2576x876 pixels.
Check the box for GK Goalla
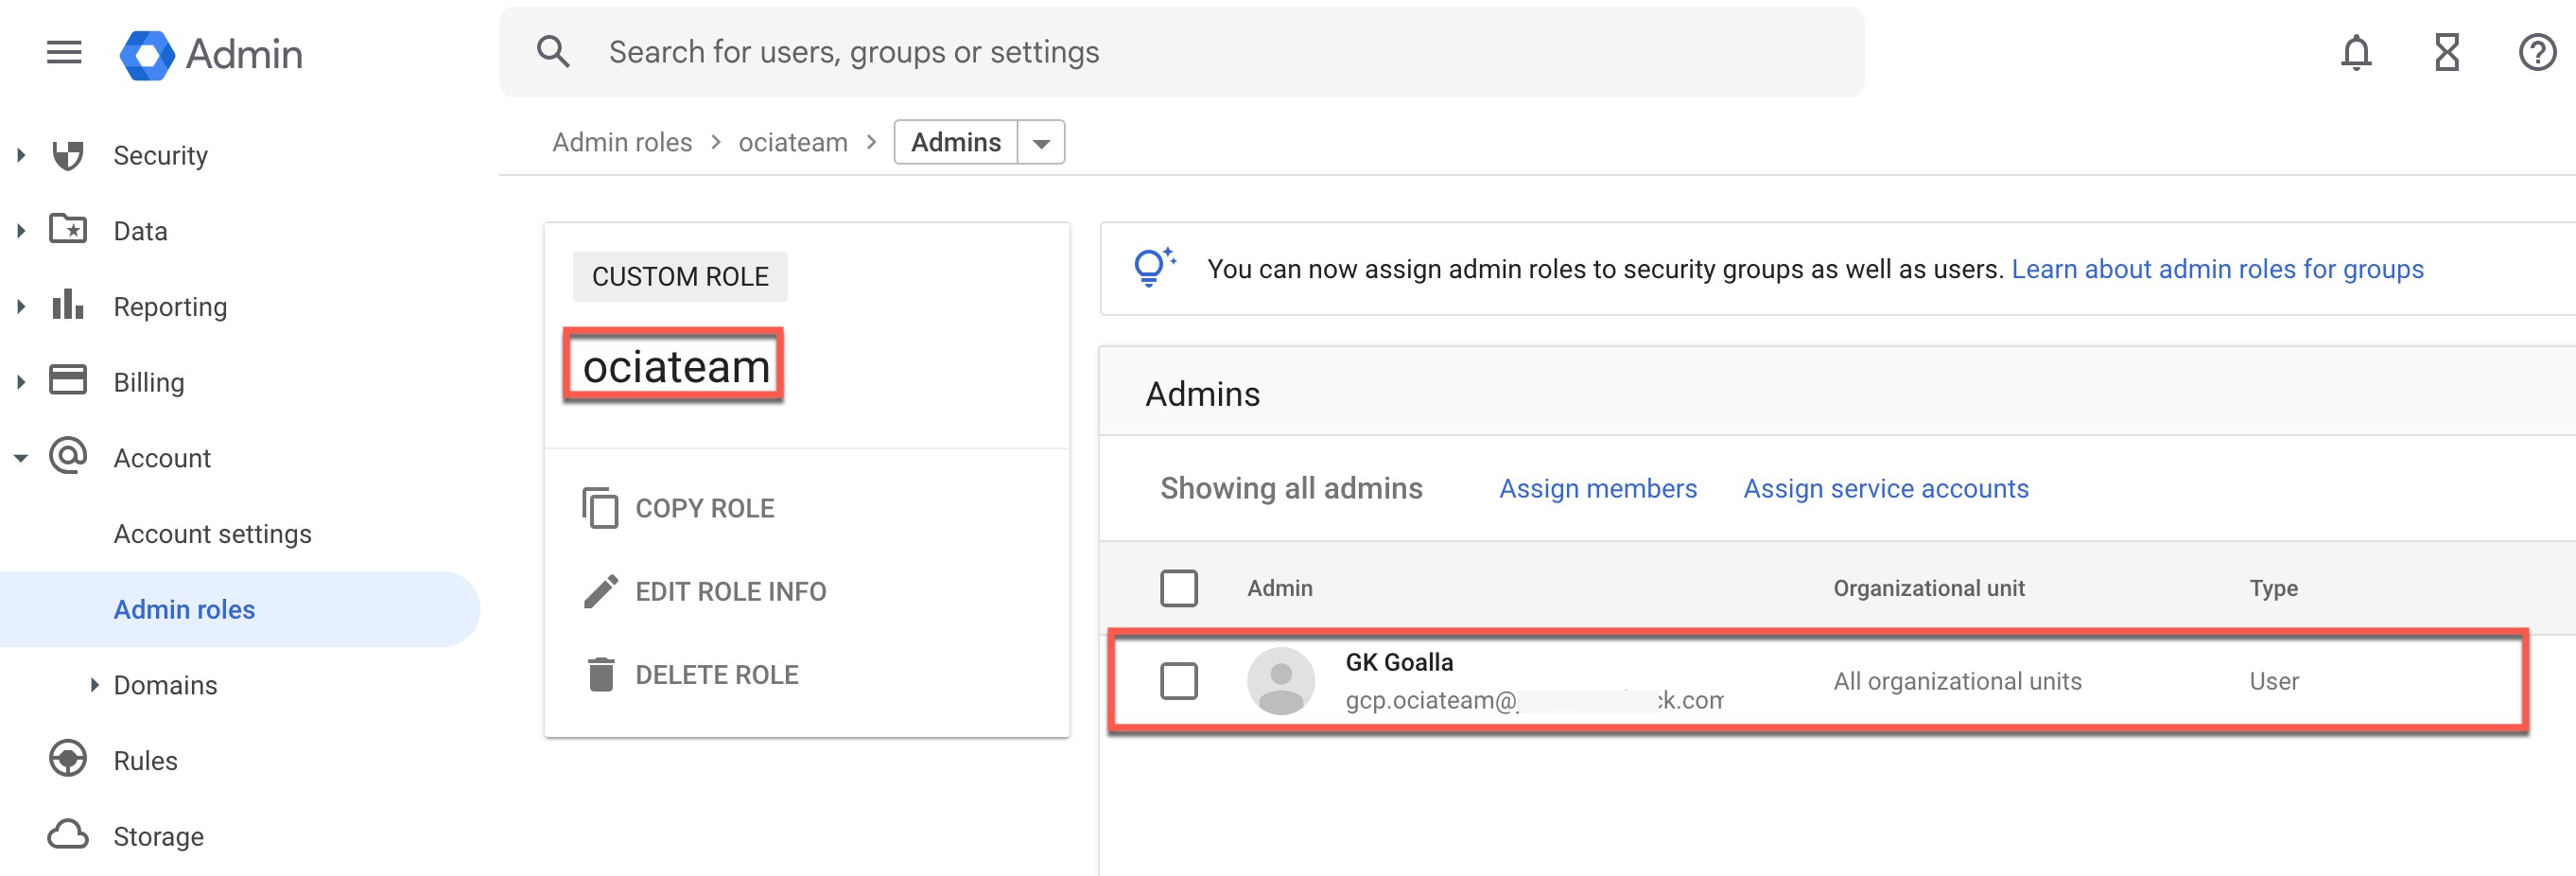point(1178,681)
